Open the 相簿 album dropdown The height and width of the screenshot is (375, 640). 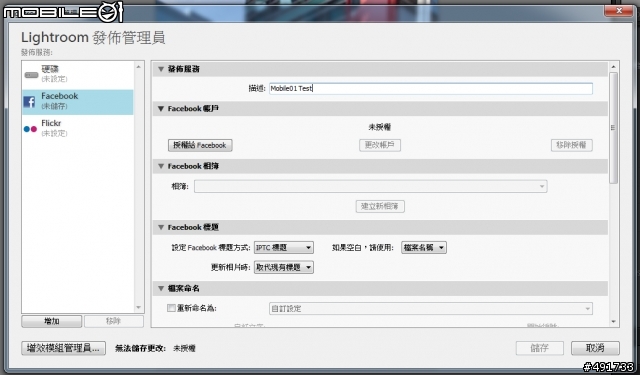point(371,186)
